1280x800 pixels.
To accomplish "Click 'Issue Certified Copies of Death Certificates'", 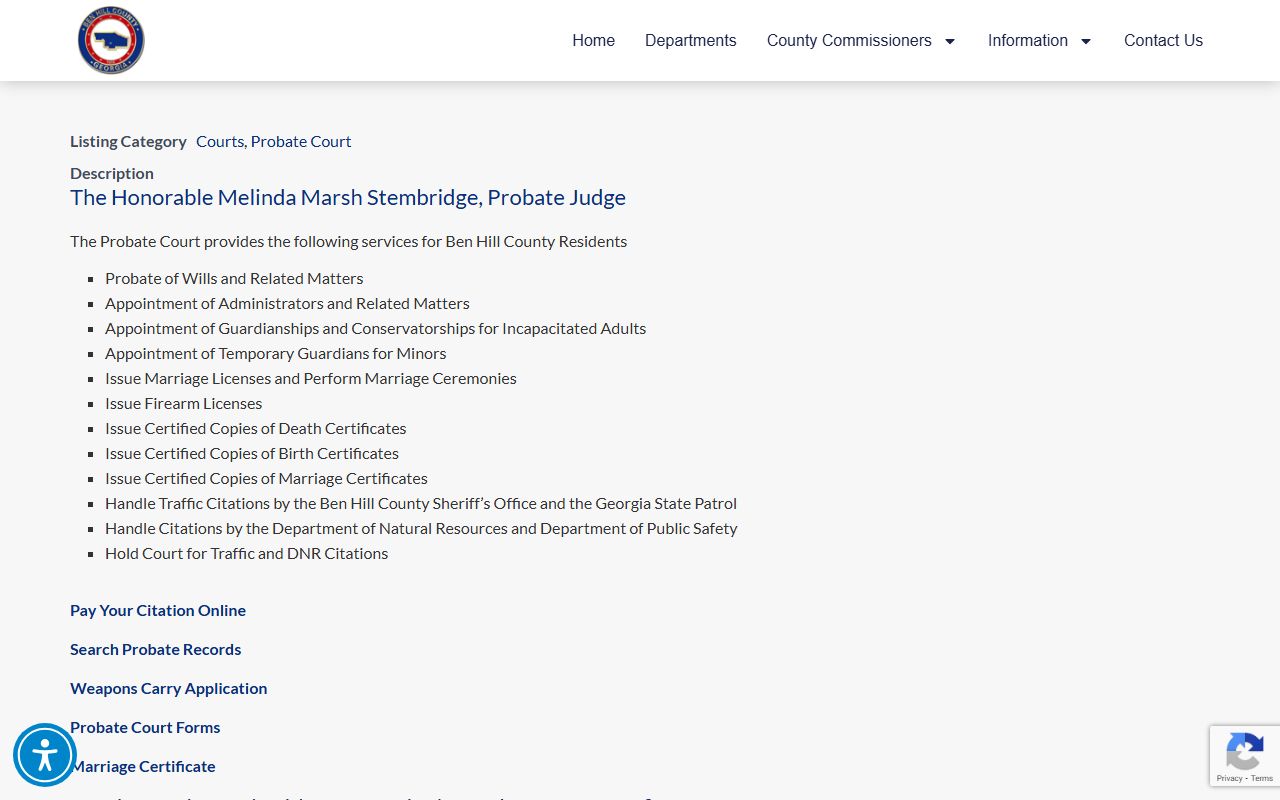I will click(255, 428).
